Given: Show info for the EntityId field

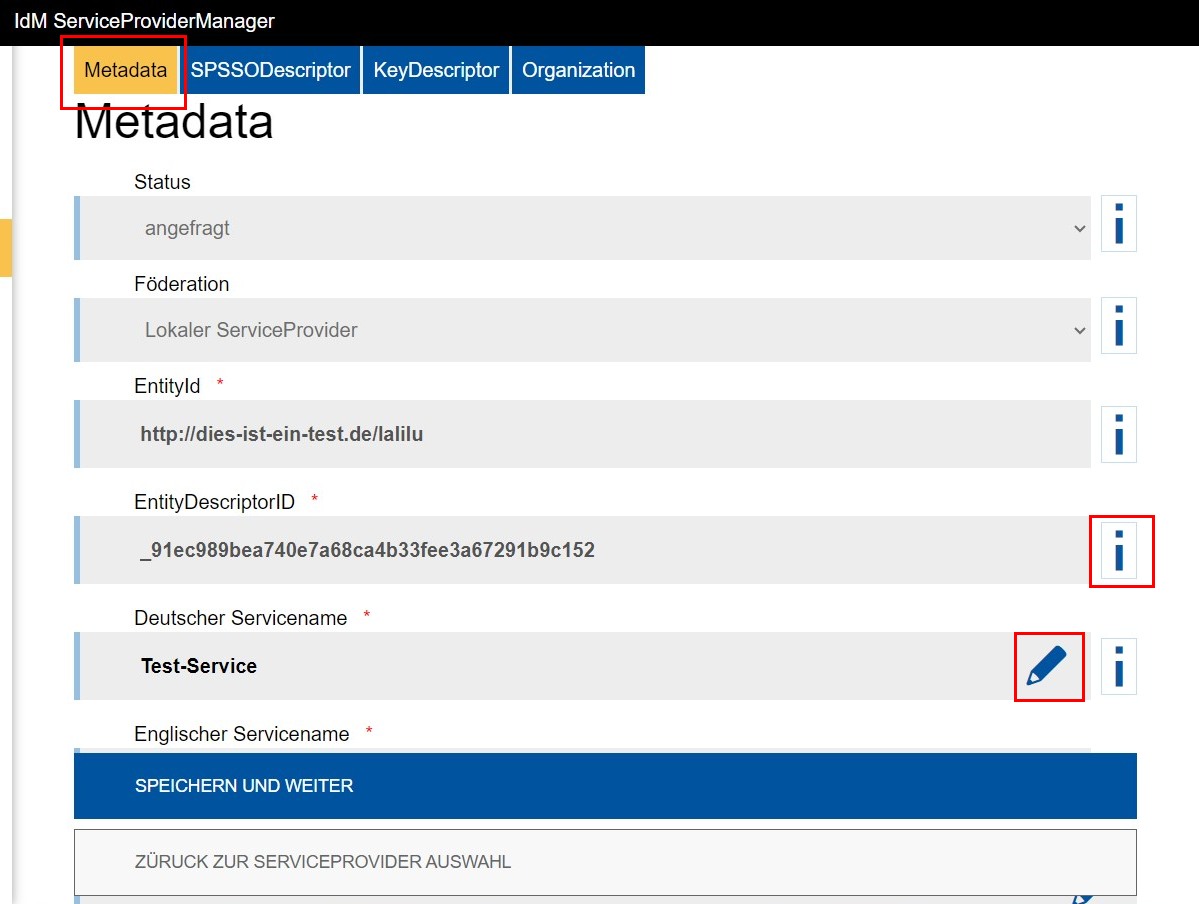Looking at the screenshot, I should coord(1117,434).
